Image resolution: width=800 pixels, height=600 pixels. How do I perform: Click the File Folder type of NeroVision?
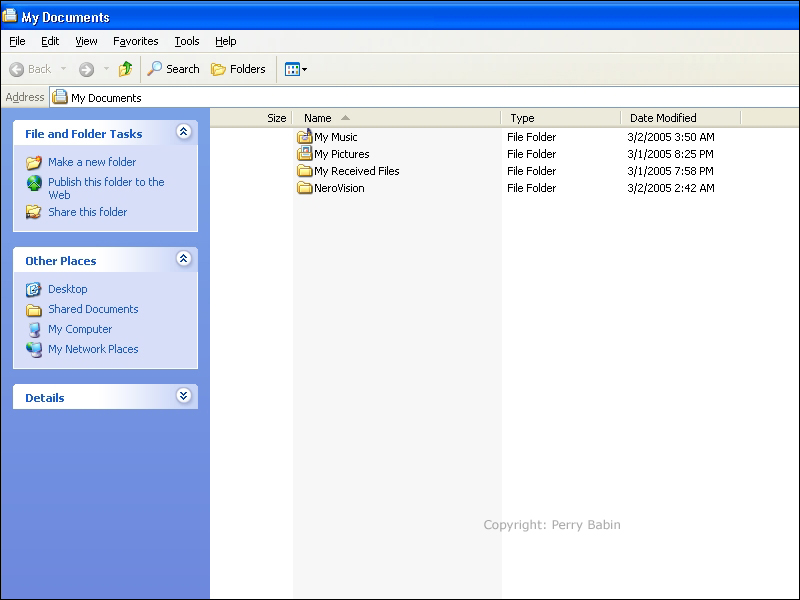(532, 188)
